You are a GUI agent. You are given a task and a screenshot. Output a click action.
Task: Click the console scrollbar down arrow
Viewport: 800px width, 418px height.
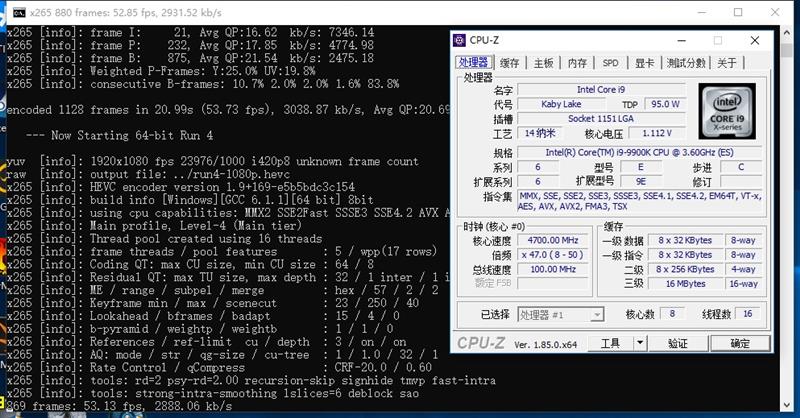(x=786, y=405)
